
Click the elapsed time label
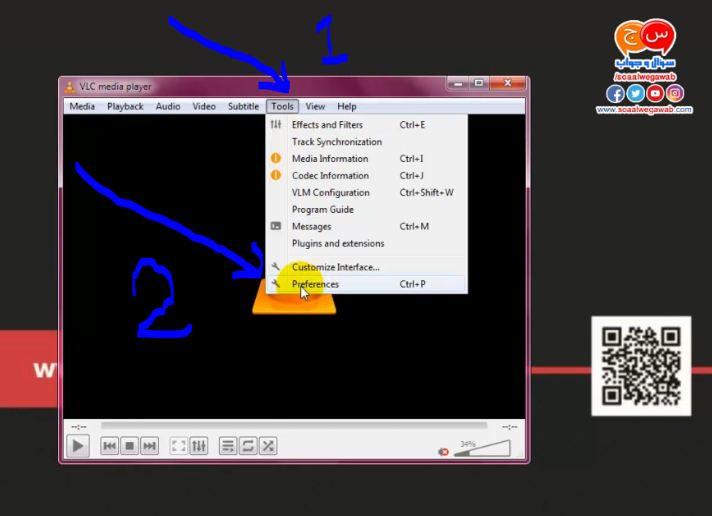pyautogui.click(x=79, y=427)
